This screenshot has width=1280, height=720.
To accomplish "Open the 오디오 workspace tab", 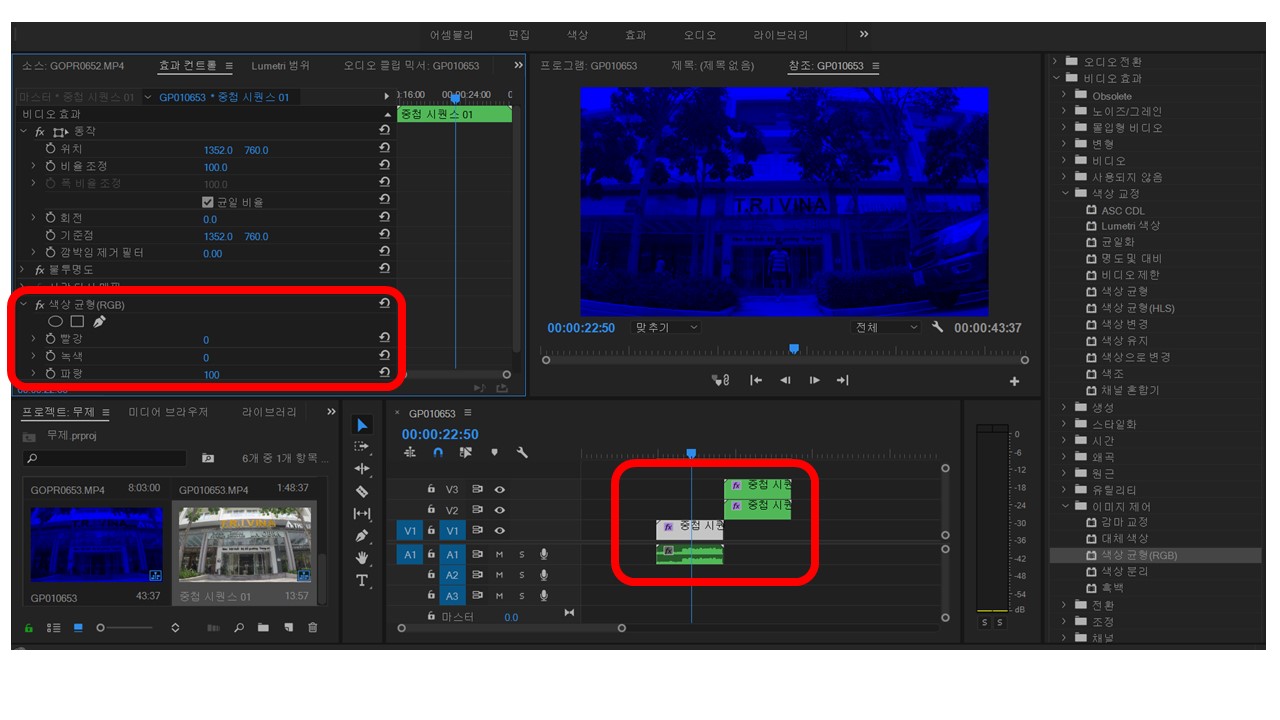I will click(x=700, y=35).
